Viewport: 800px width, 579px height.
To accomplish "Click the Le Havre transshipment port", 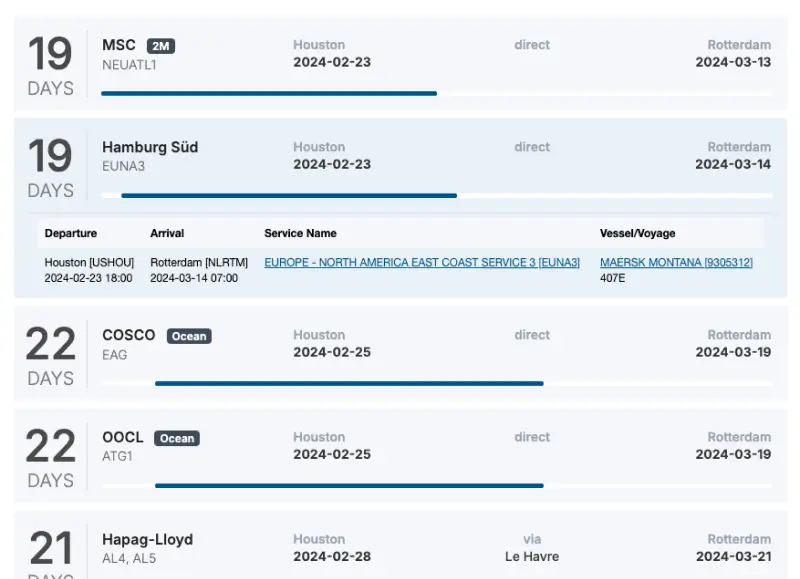I will tap(532, 556).
